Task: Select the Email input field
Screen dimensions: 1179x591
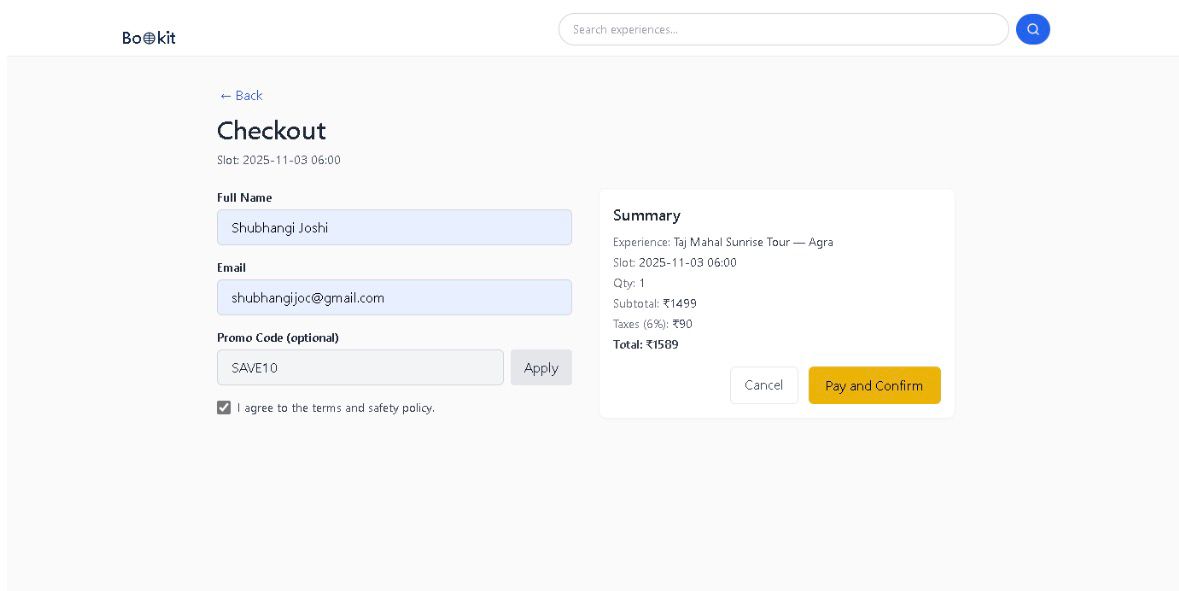Action: pos(394,297)
